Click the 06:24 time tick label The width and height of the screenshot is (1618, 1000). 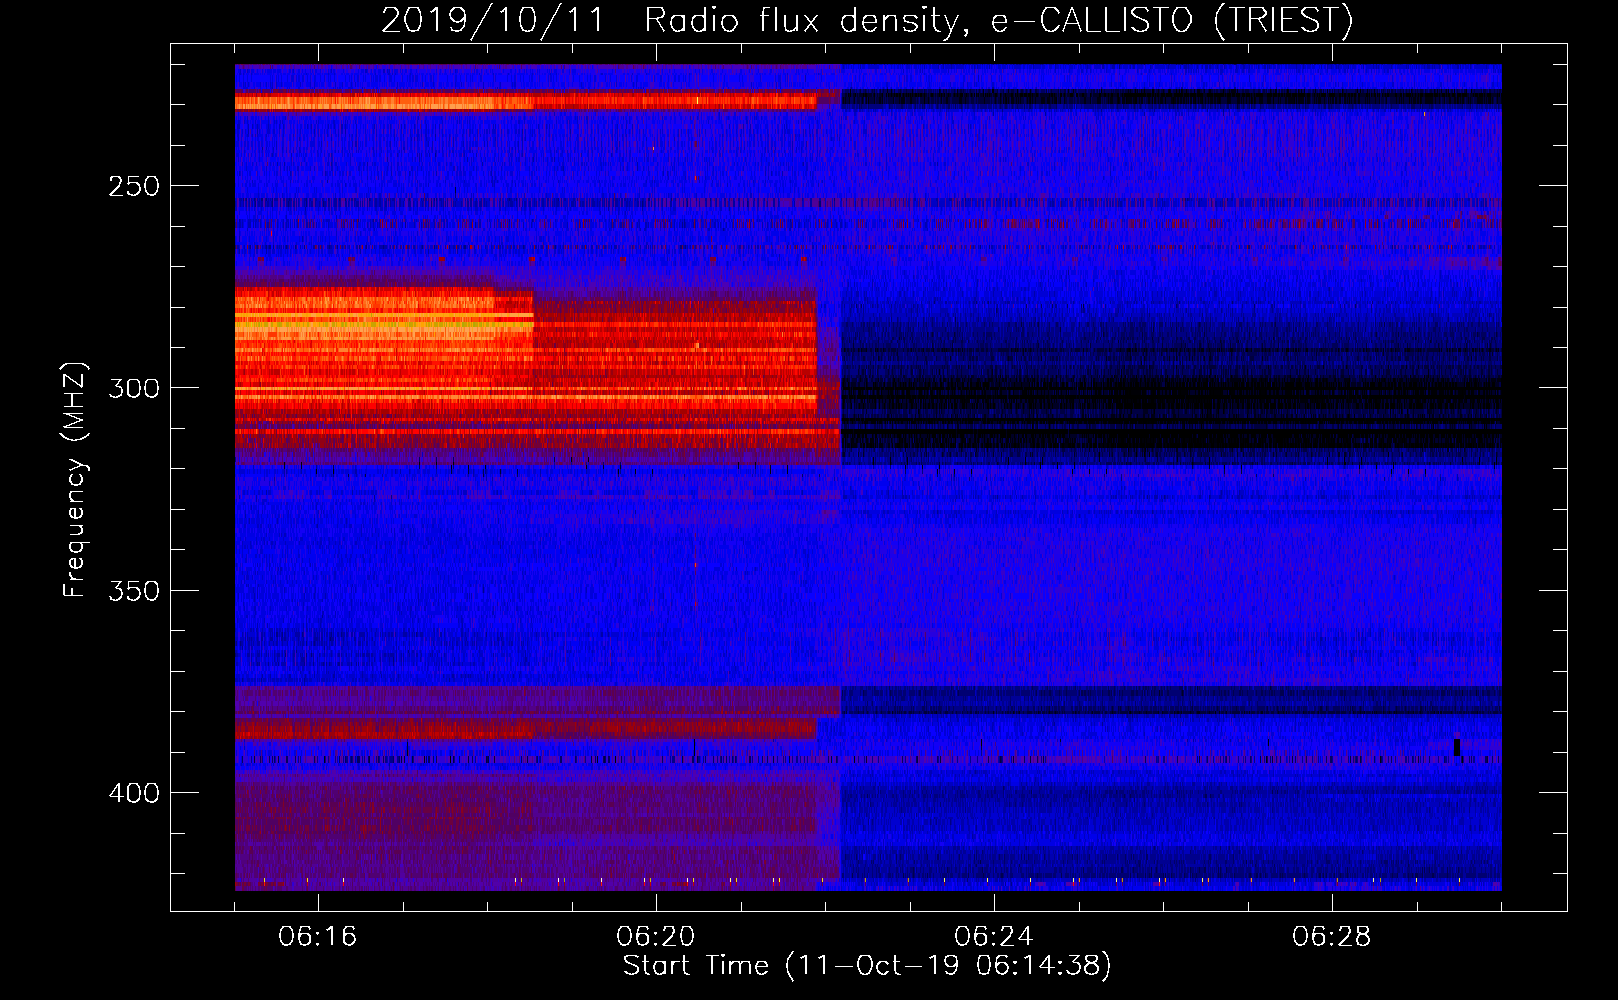tap(993, 937)
